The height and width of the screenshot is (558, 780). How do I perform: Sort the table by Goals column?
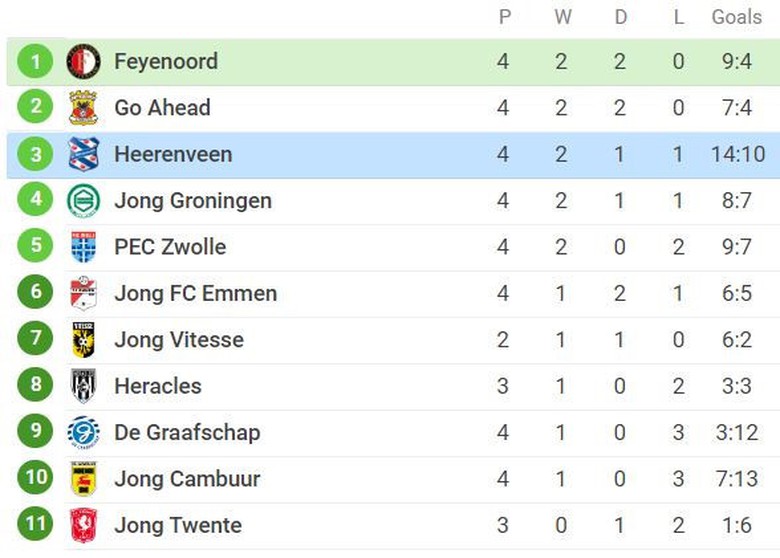click(x=736, y=16)
